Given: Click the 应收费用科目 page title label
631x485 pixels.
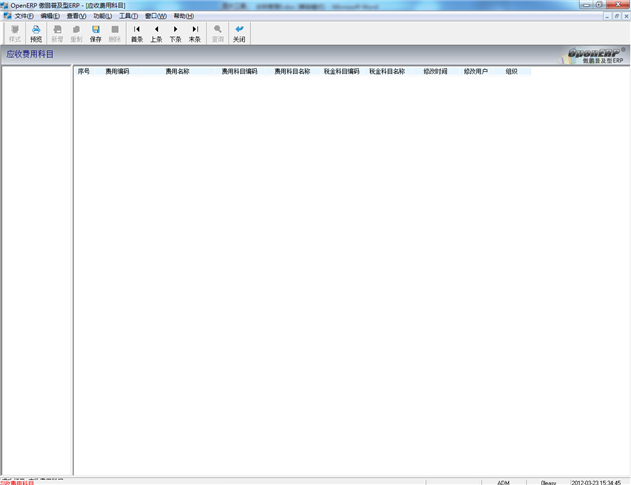Looking at the screenshot, I should pyautogui.click(x=30, y=54).
